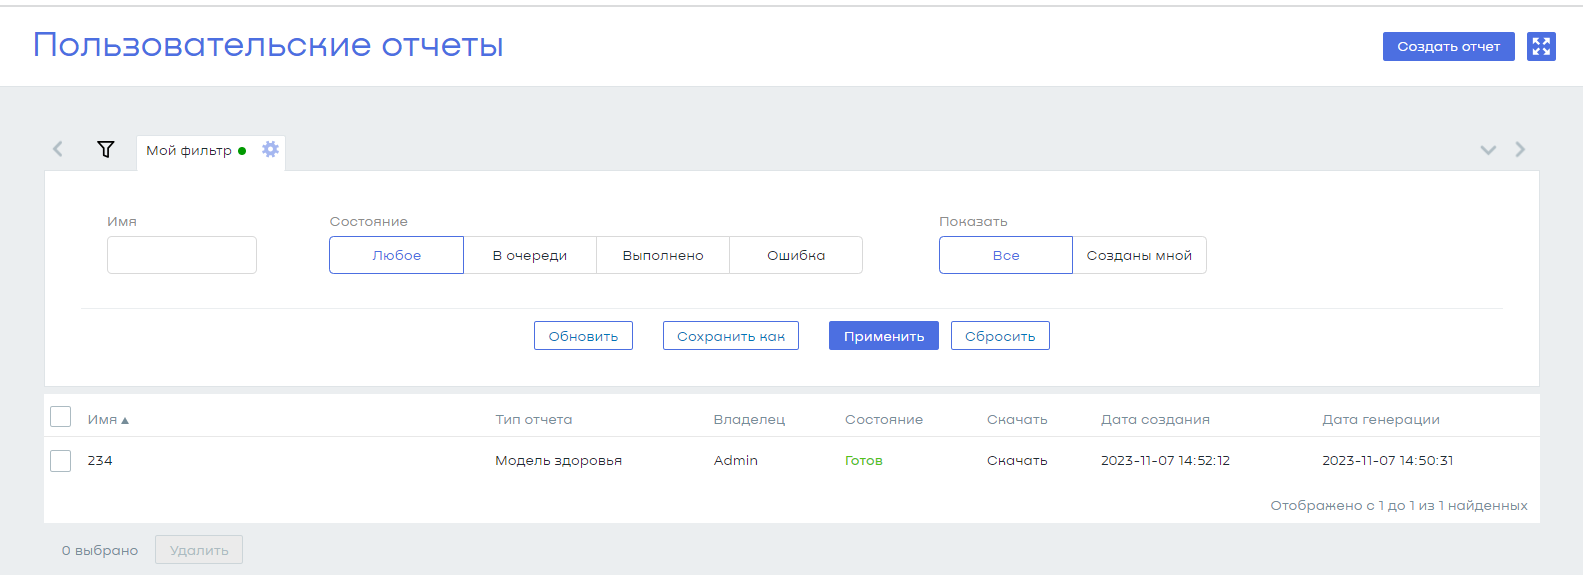Collapse the filter panel chevron

(1488, 150)
